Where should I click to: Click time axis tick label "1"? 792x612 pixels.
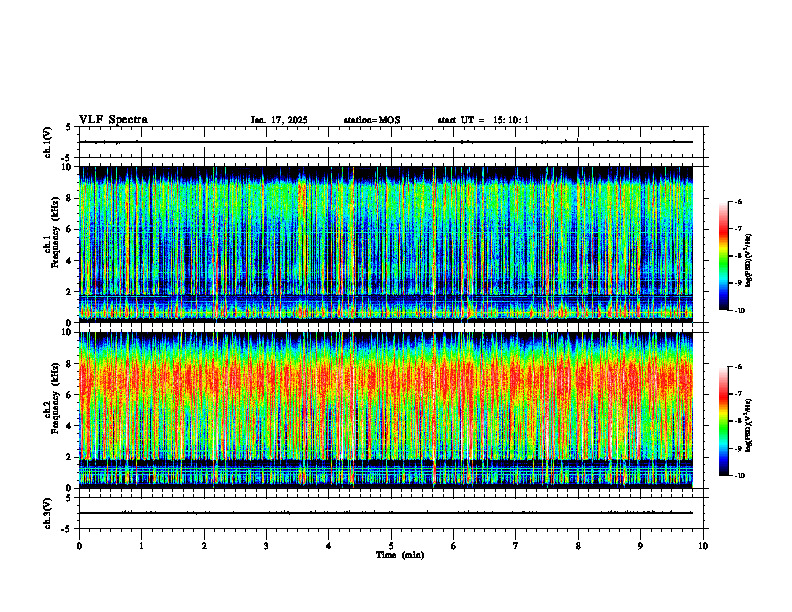(141, 546)
